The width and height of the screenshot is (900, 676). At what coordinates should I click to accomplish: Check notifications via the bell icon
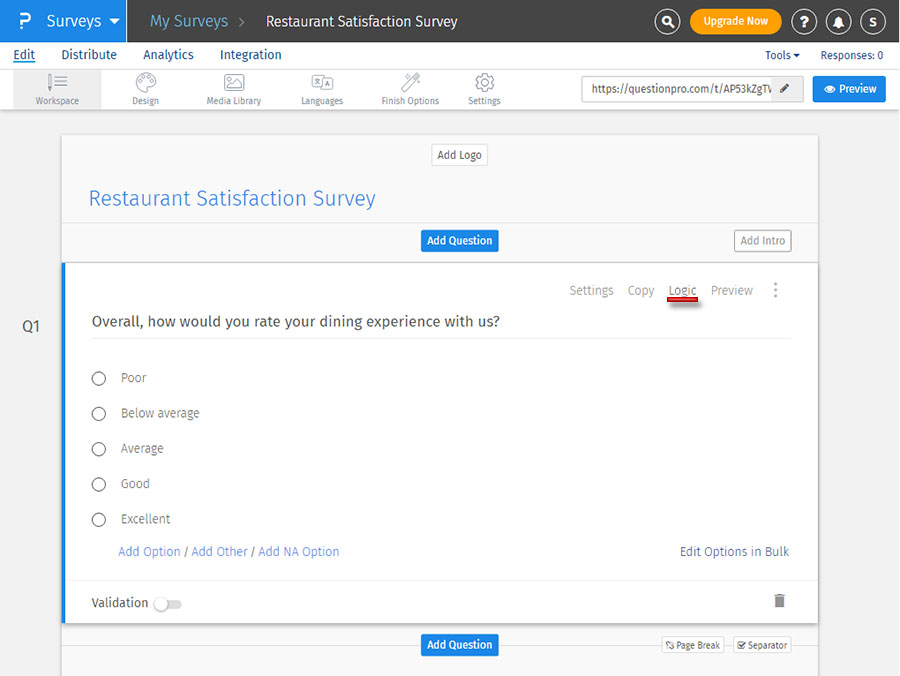pos(838,21)
